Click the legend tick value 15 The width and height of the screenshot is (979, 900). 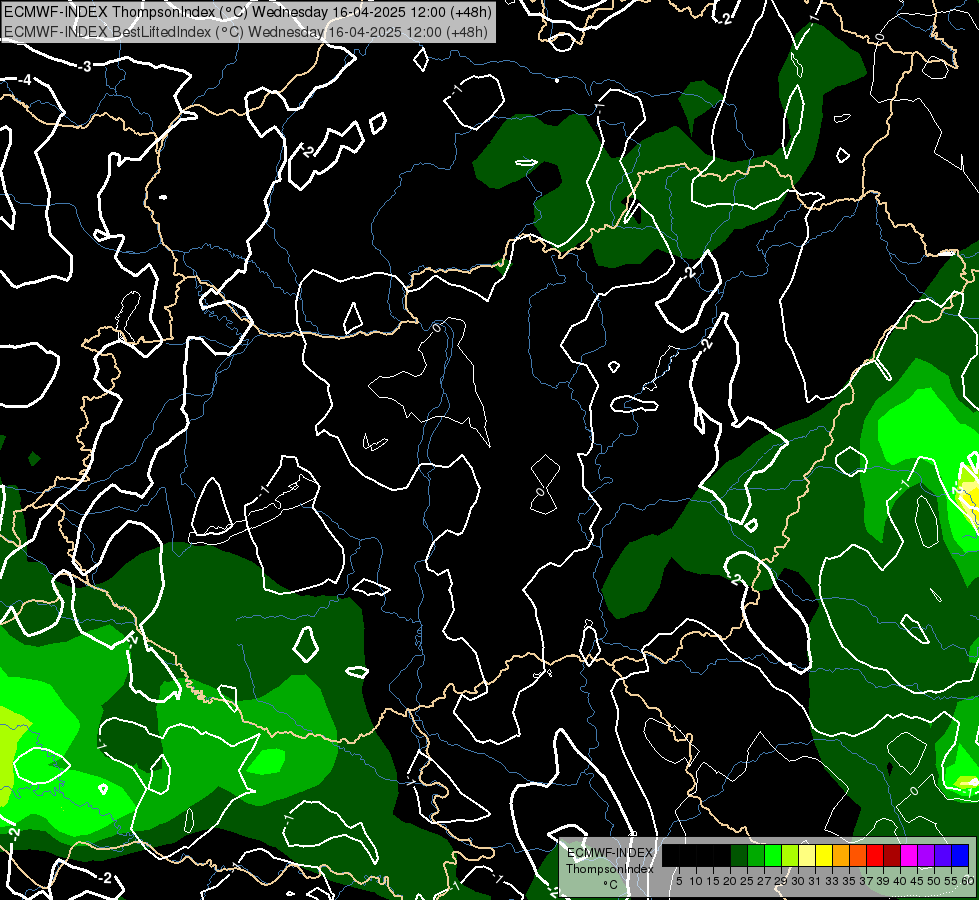point(713,881)
